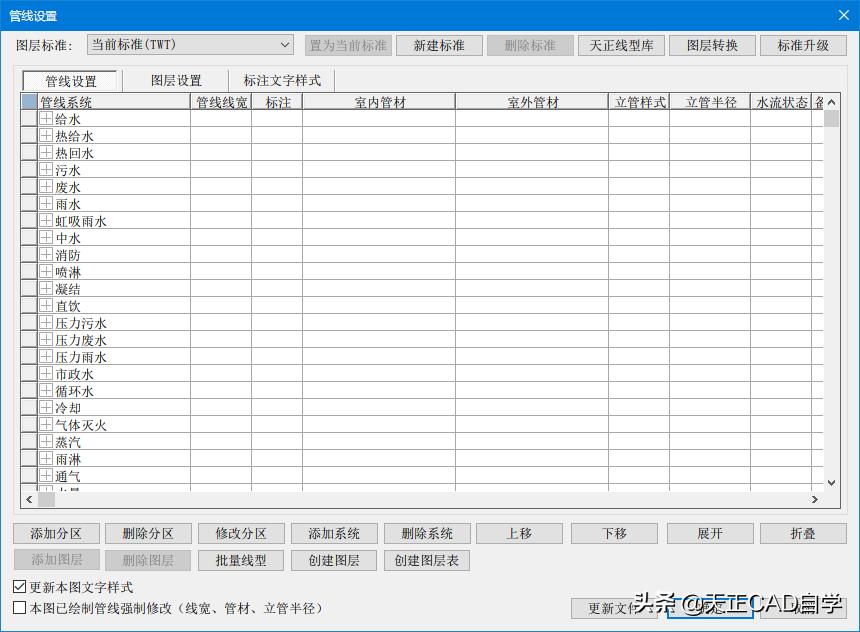Click 添加分区 to add a partition
This screenshot has height=632, width=860.
tap(55, 533)
